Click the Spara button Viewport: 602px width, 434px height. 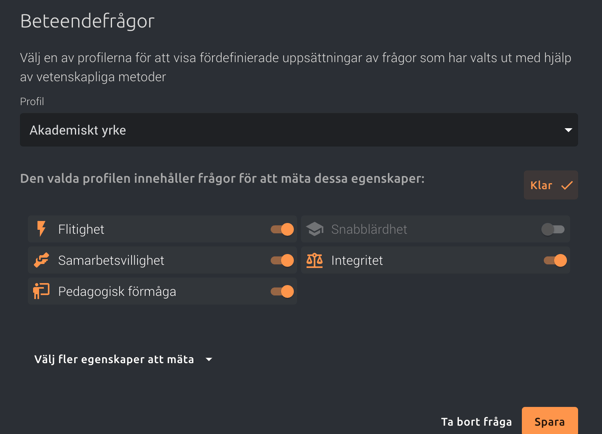[550, 422]
